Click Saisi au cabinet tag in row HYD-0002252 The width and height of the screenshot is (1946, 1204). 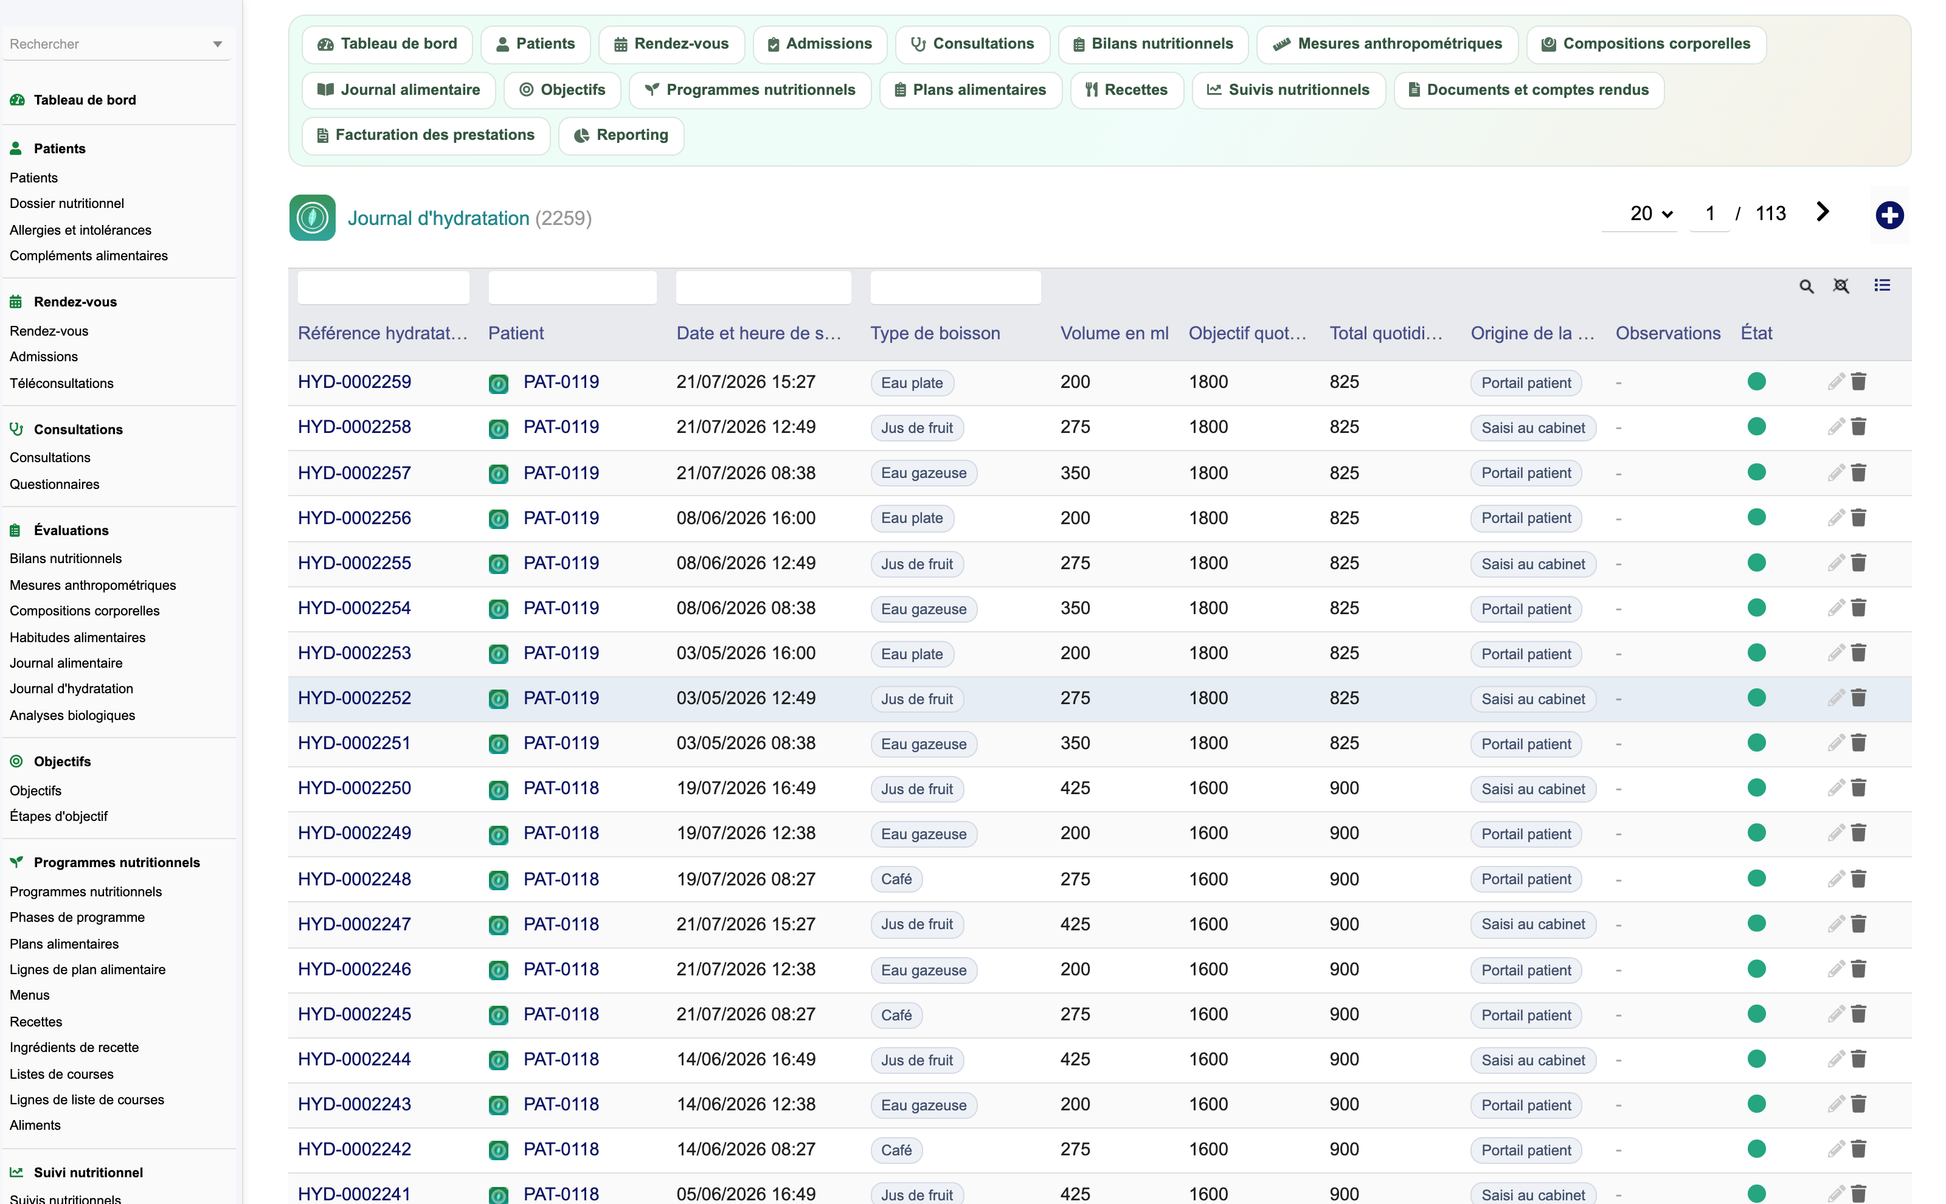click(x=1533, y=699)
